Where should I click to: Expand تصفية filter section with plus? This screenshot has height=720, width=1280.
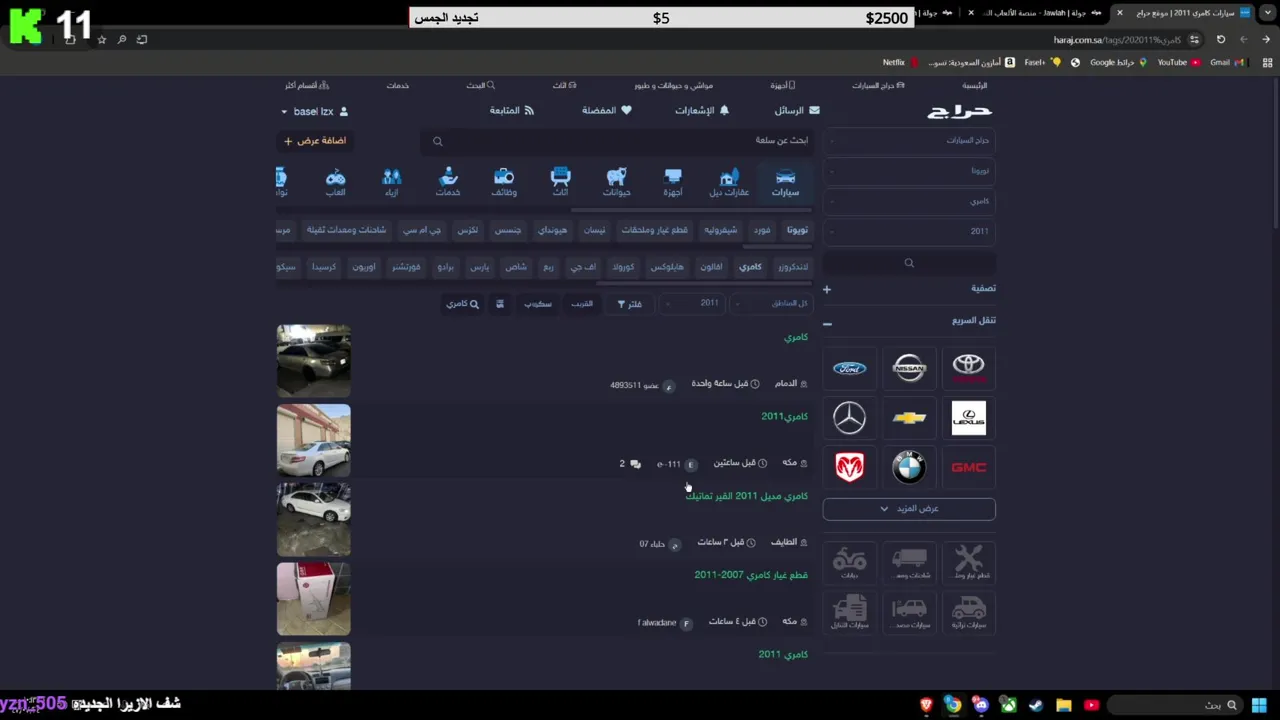click(x=827, y=289)
